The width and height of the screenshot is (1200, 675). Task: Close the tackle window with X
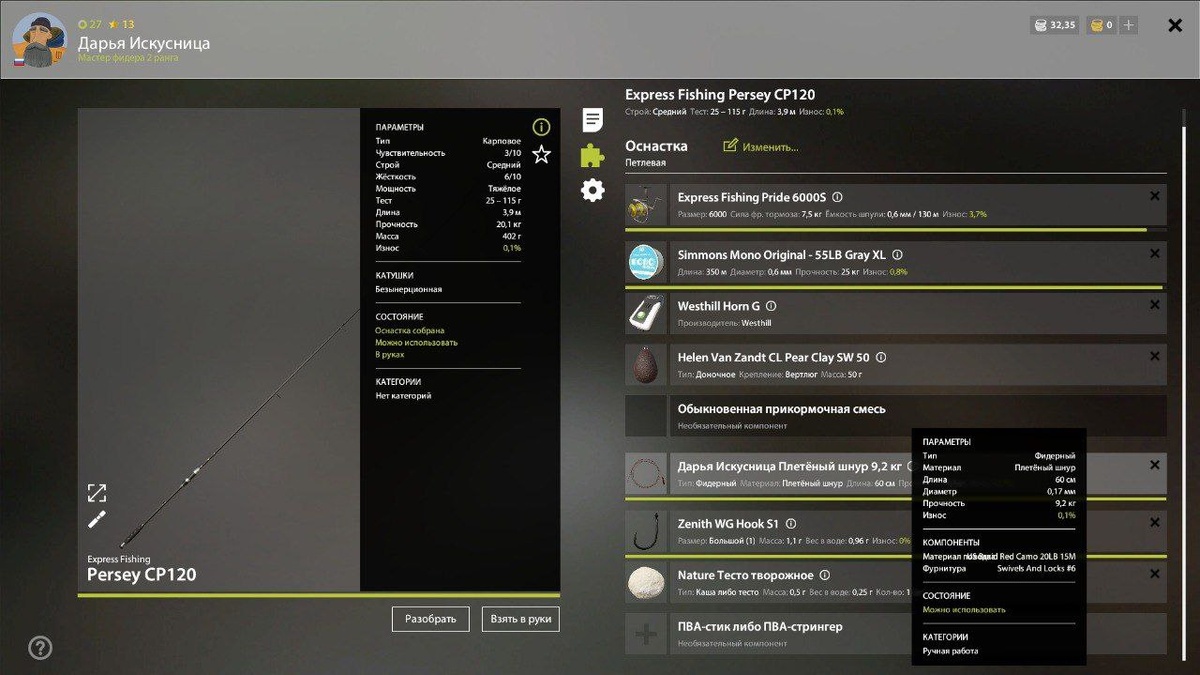click(x=1175, y=25)
